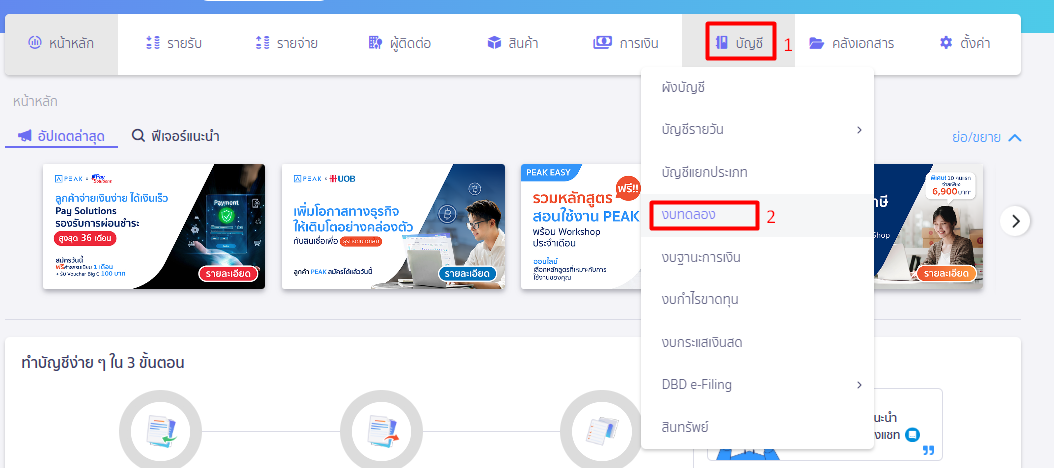Open the Pay Solutions promotion banner
This screenshot has width=1054, height=468.
pyautogui.click(x=154, y=227)
